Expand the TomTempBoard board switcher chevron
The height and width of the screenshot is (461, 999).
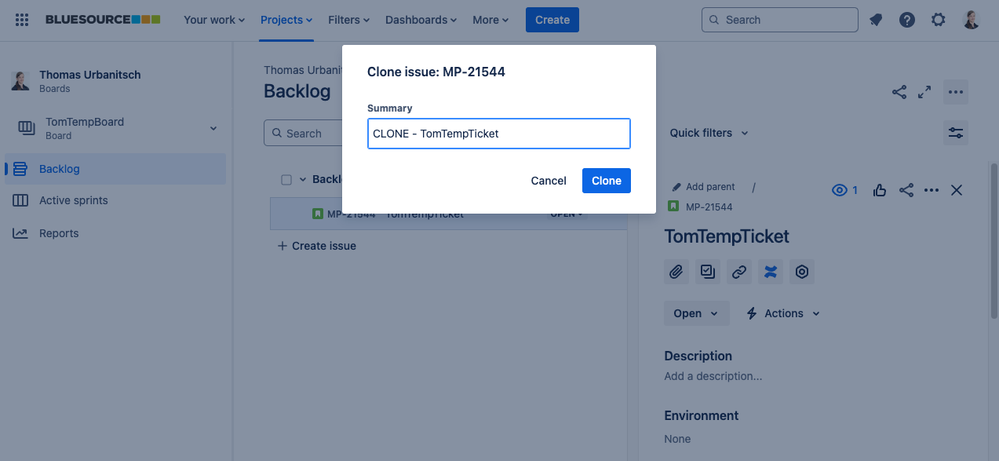pos(213,128)
